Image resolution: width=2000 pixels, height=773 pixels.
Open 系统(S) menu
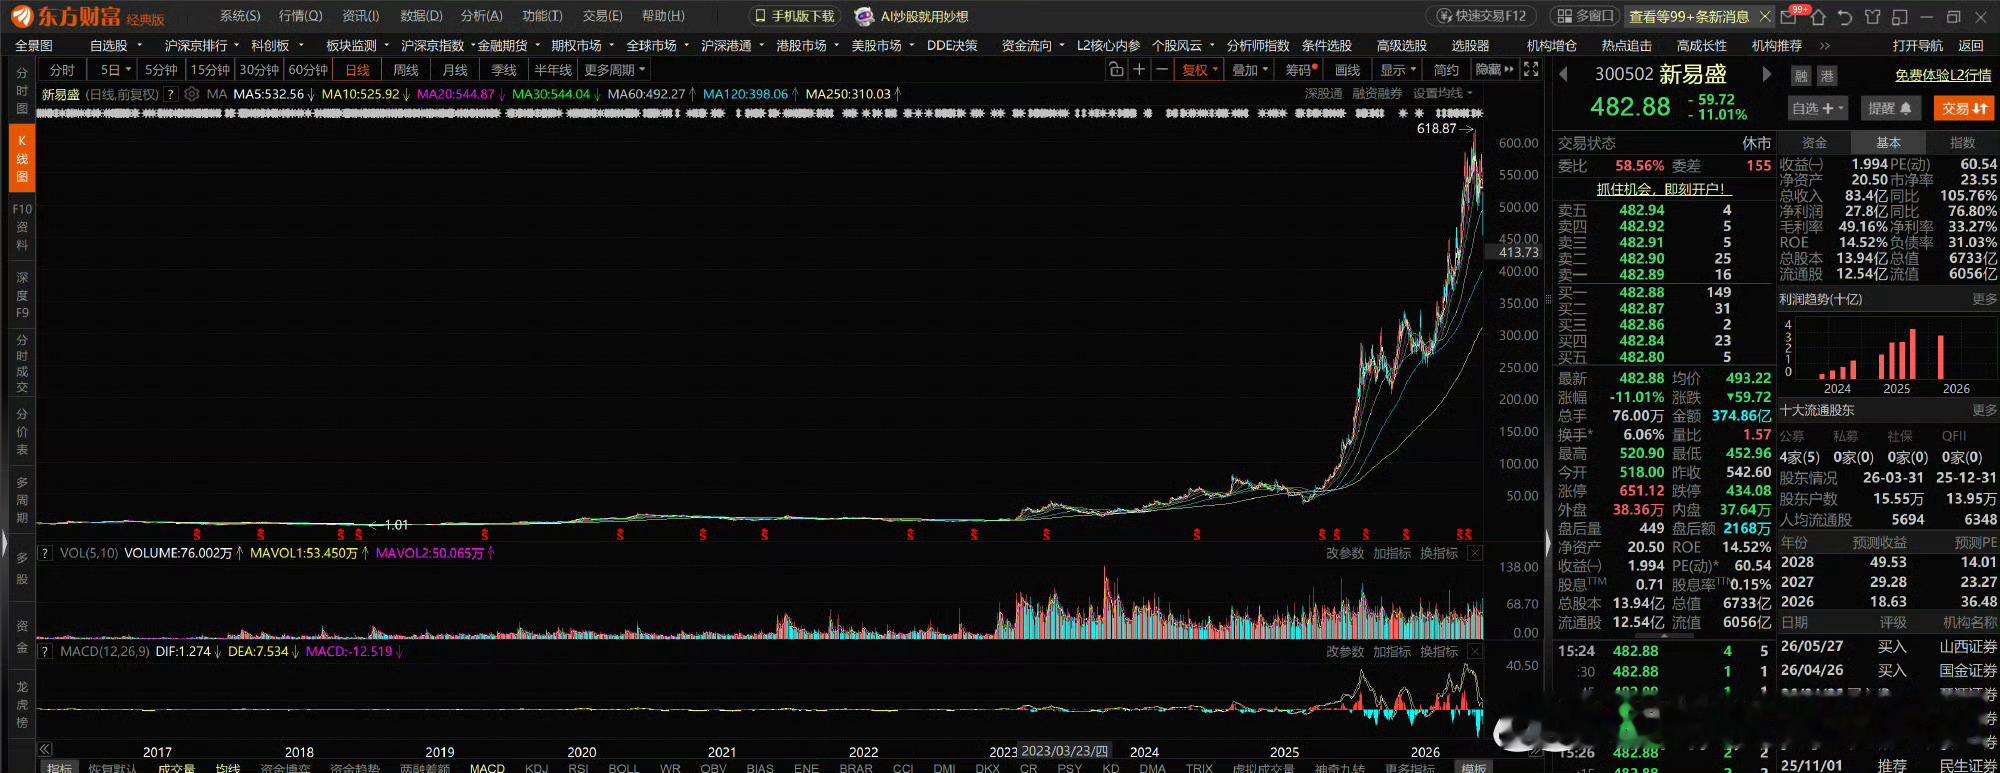pyautogui.click(x=240, y=16)
